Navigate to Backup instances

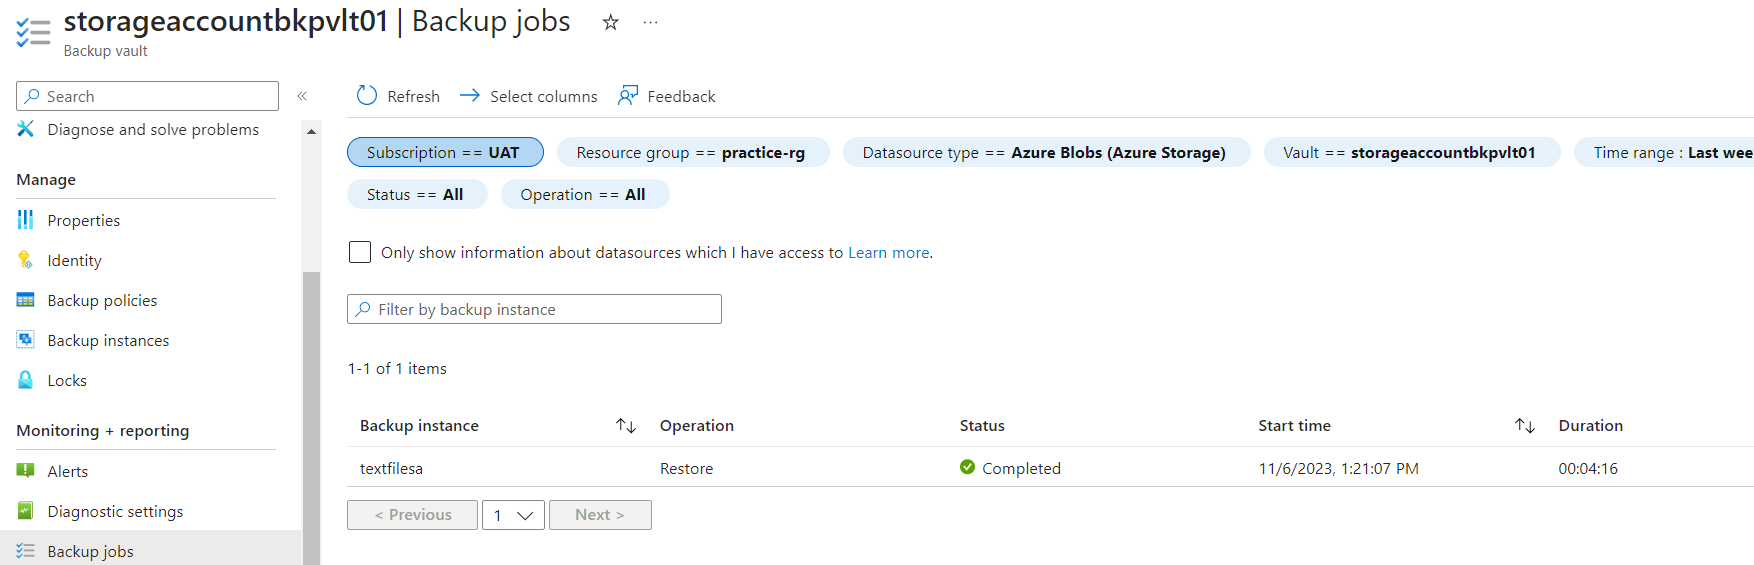[x=108, y=340]
